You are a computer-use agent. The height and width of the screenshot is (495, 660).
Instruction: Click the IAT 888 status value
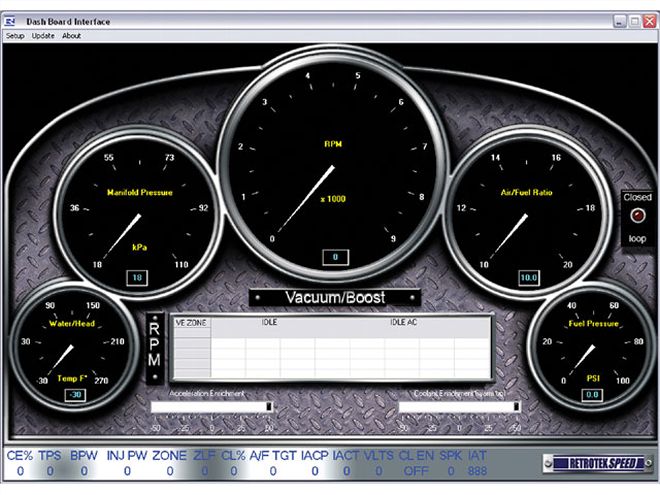(477, 471)
